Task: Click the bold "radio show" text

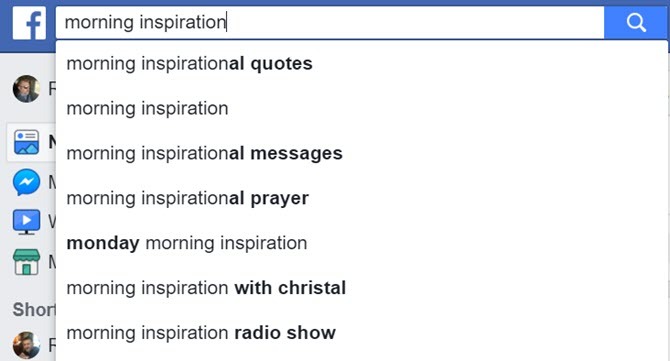Action: 285,333
